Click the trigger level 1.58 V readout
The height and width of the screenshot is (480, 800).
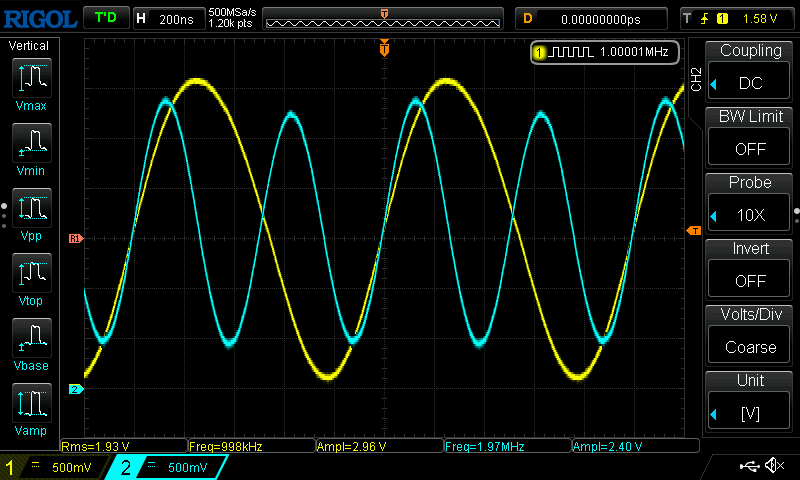point(760,19)
